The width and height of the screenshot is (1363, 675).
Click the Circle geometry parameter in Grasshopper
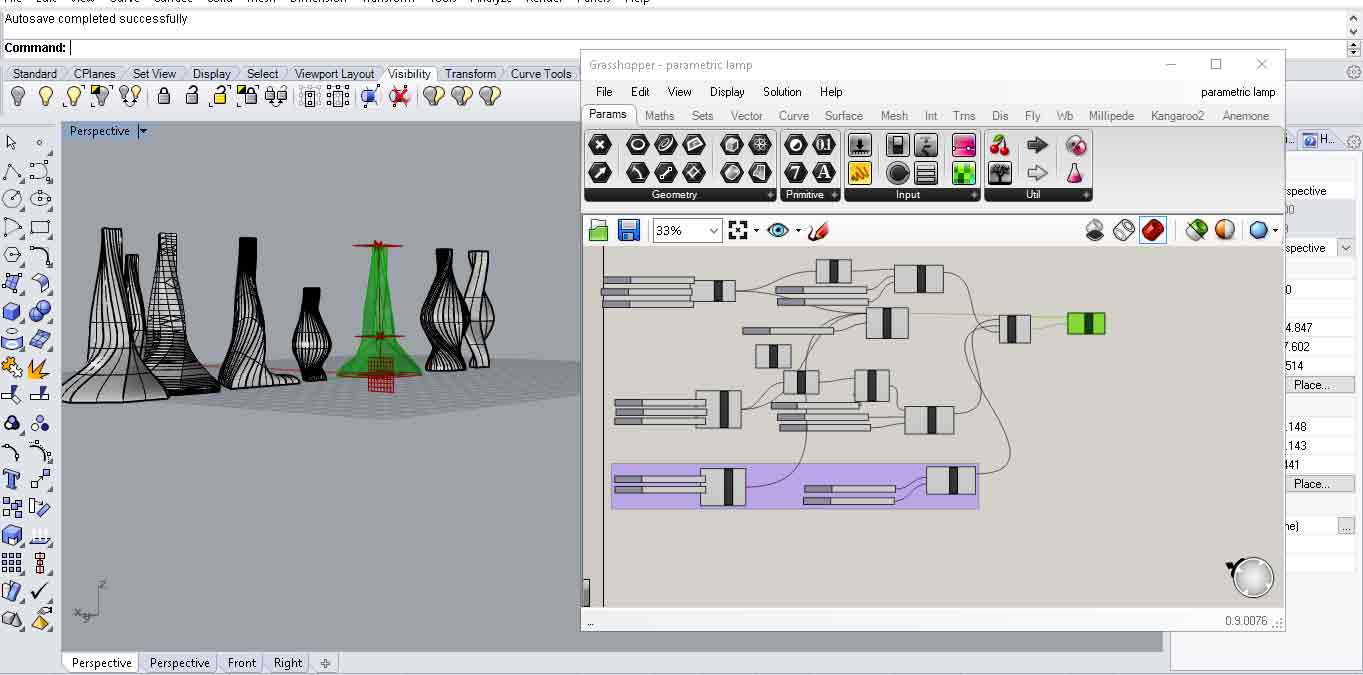[637, 145]
